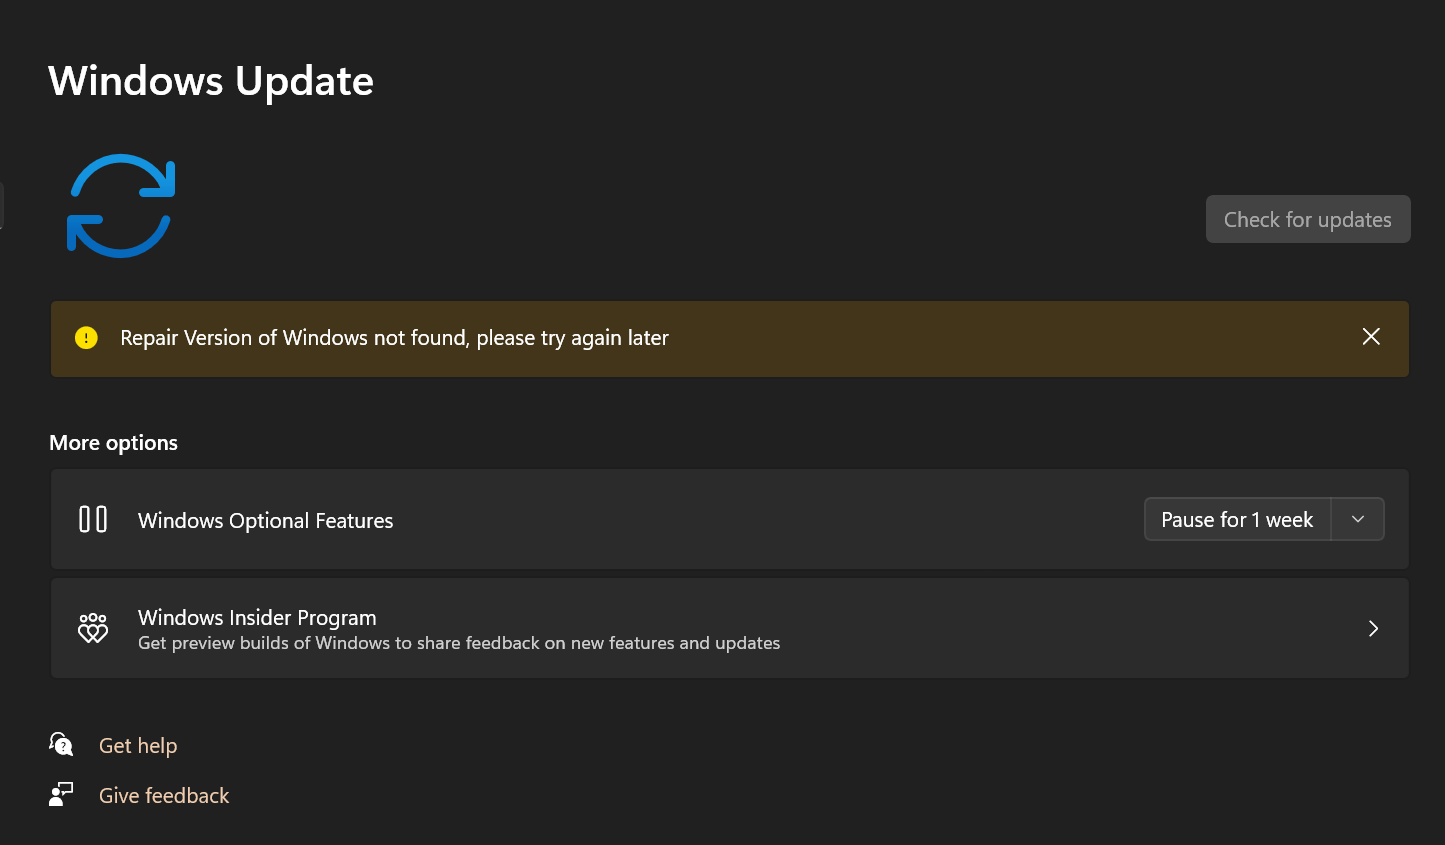This screenshot has width=1445, height=845.
Task: Click the yellow warning icon in banner
Action: click(x=87, y=338)
